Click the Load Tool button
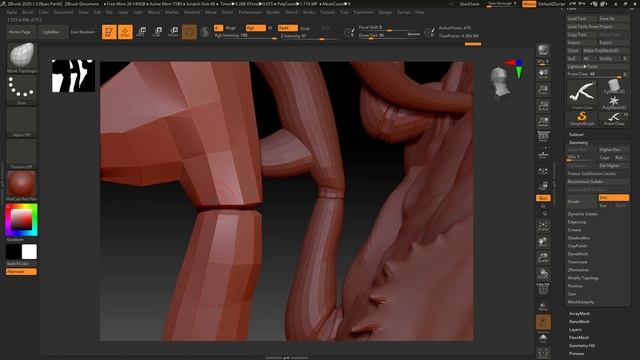Image resolution: width=640 pixels, height=360 pixels. [x=582, y=19]
